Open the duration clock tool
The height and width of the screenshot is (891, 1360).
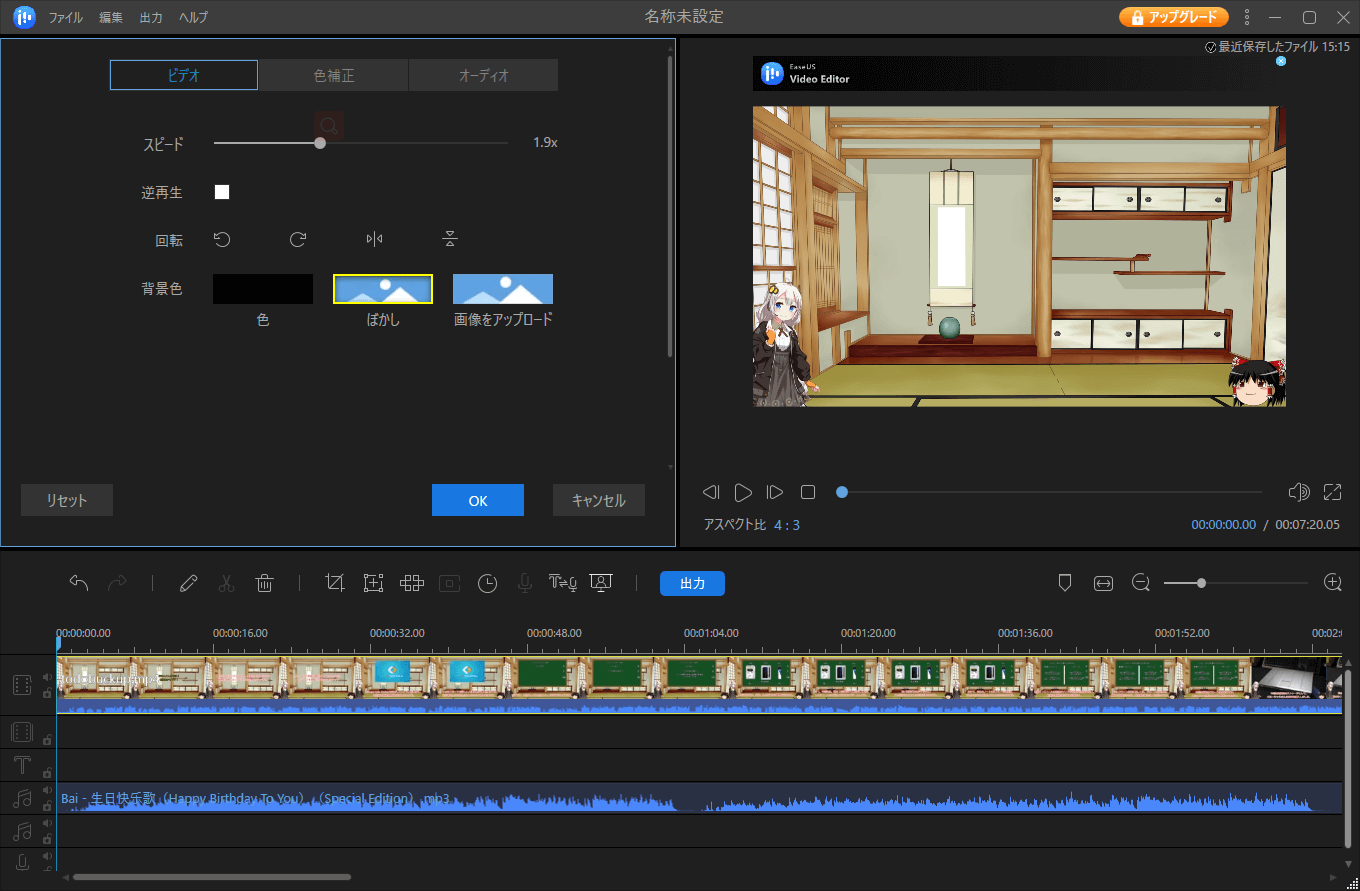tap(487, 583)
